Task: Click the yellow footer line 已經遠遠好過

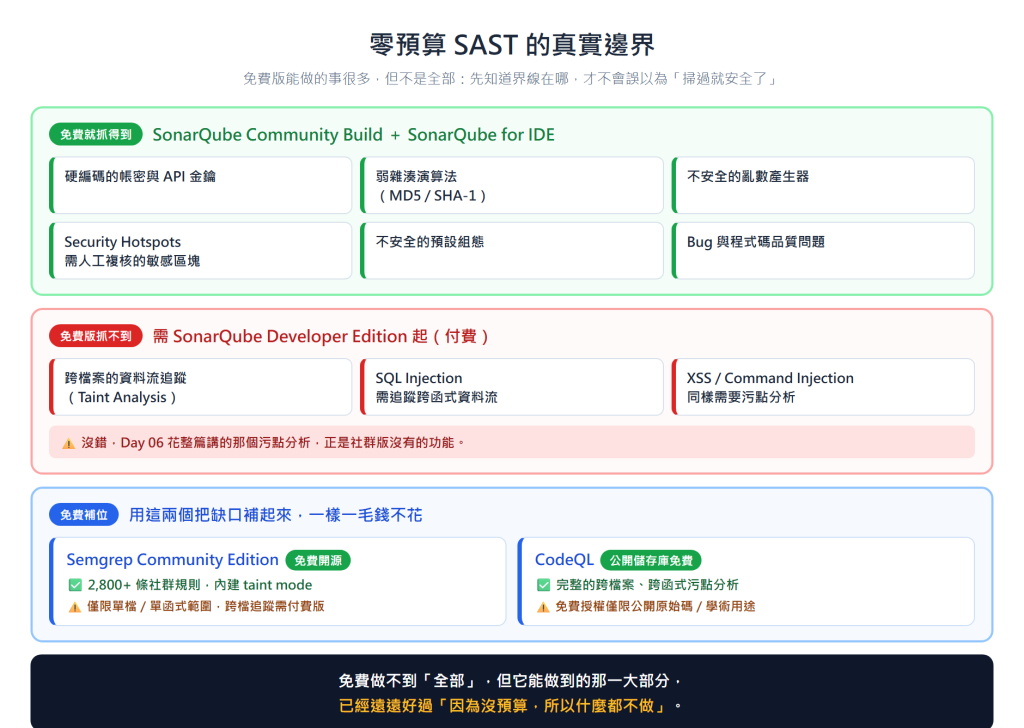Action: (511, 706)
